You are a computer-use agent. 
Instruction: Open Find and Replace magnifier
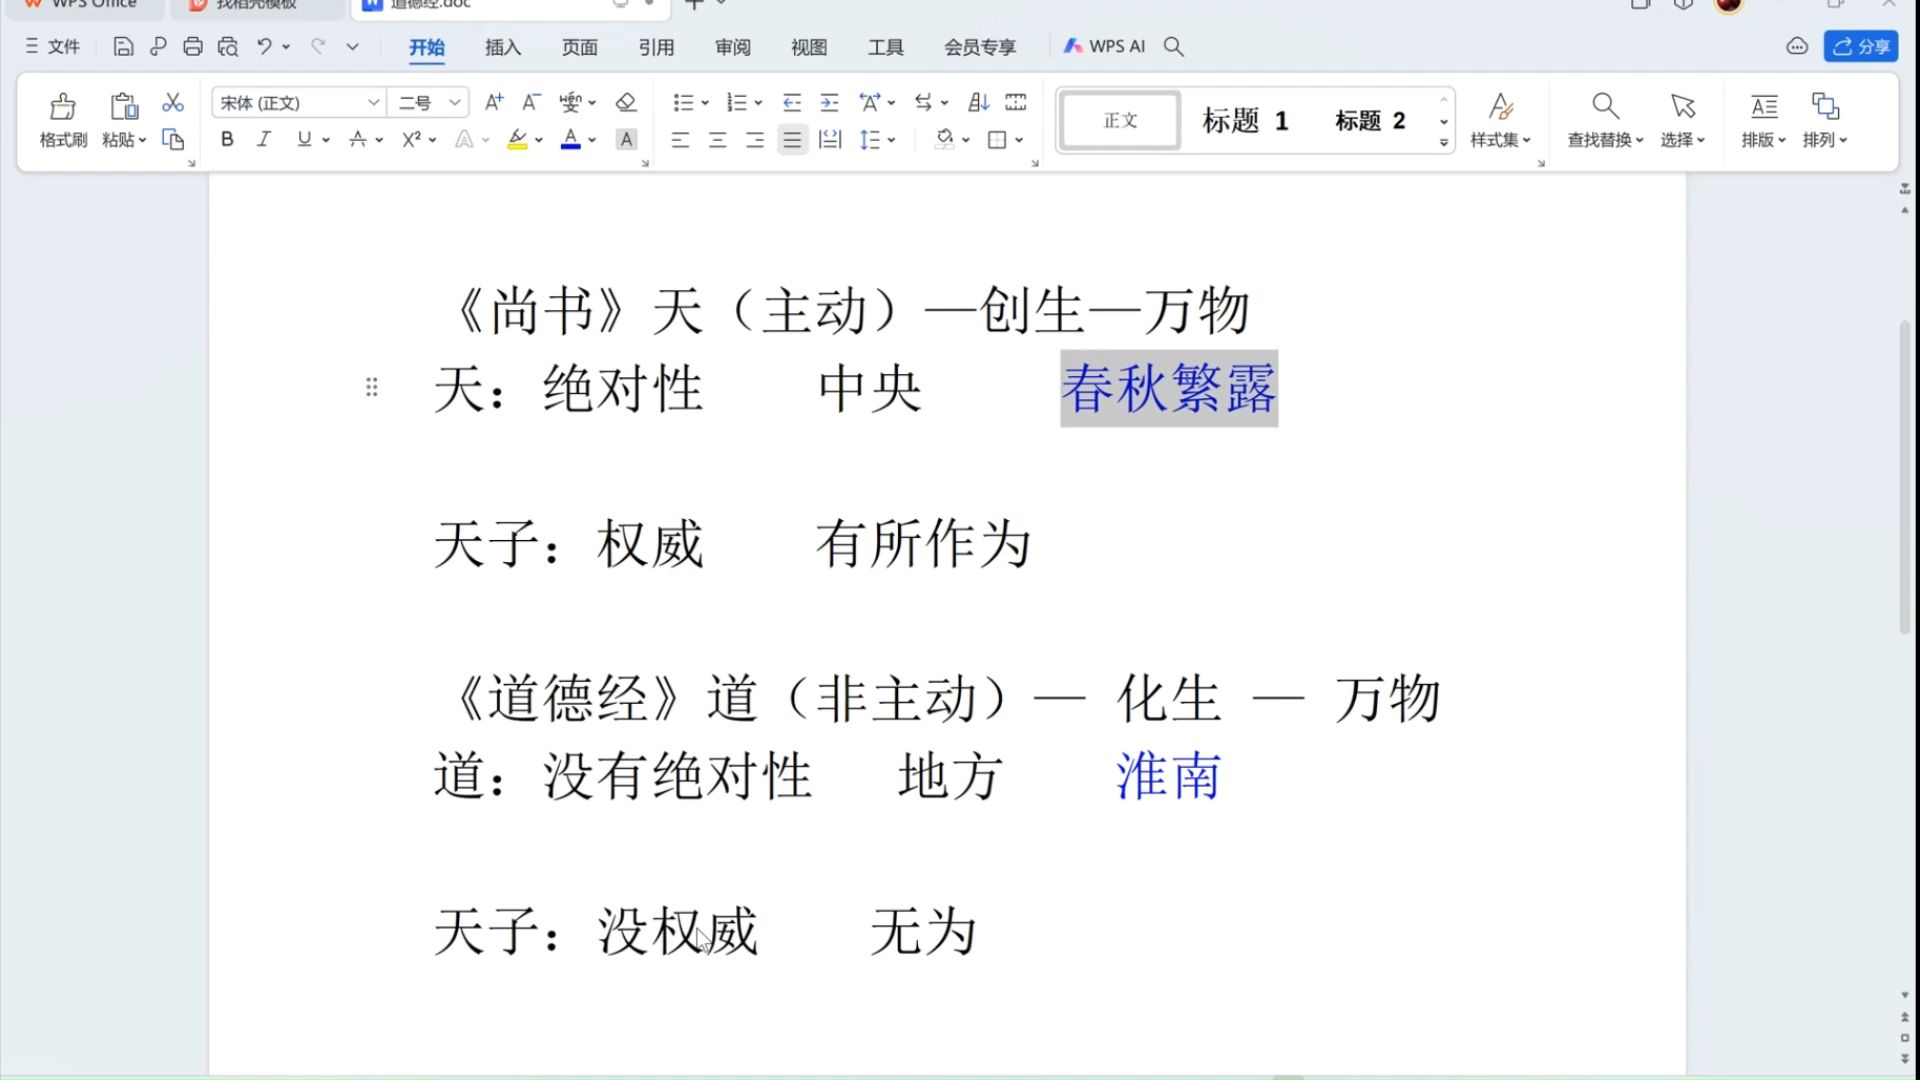[1605, 106]
